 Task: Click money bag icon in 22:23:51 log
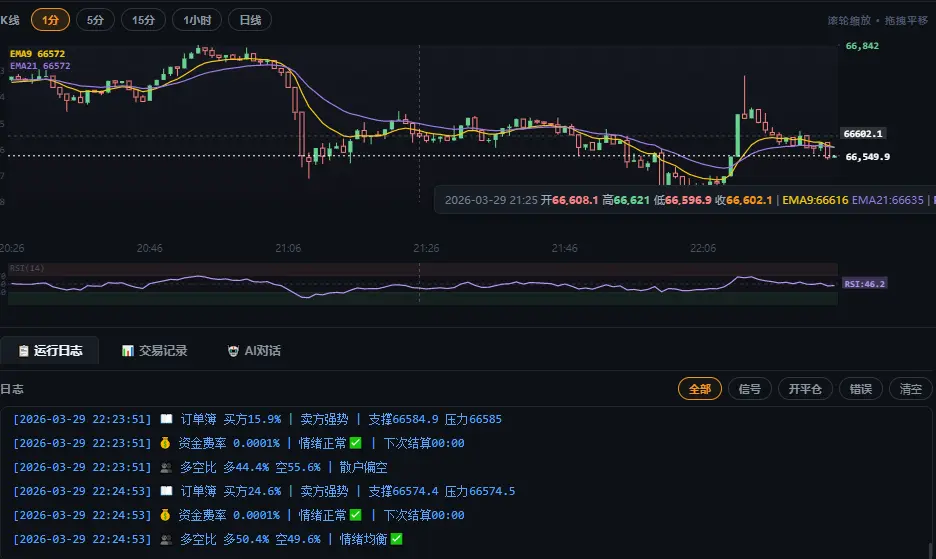pyautogui.click(x=165, y=443)
